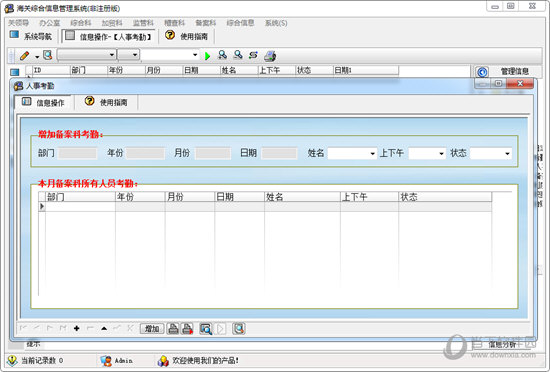The image size is (550, 372).
Task: Click the green run arrow icon
Action: pos(207,56)
